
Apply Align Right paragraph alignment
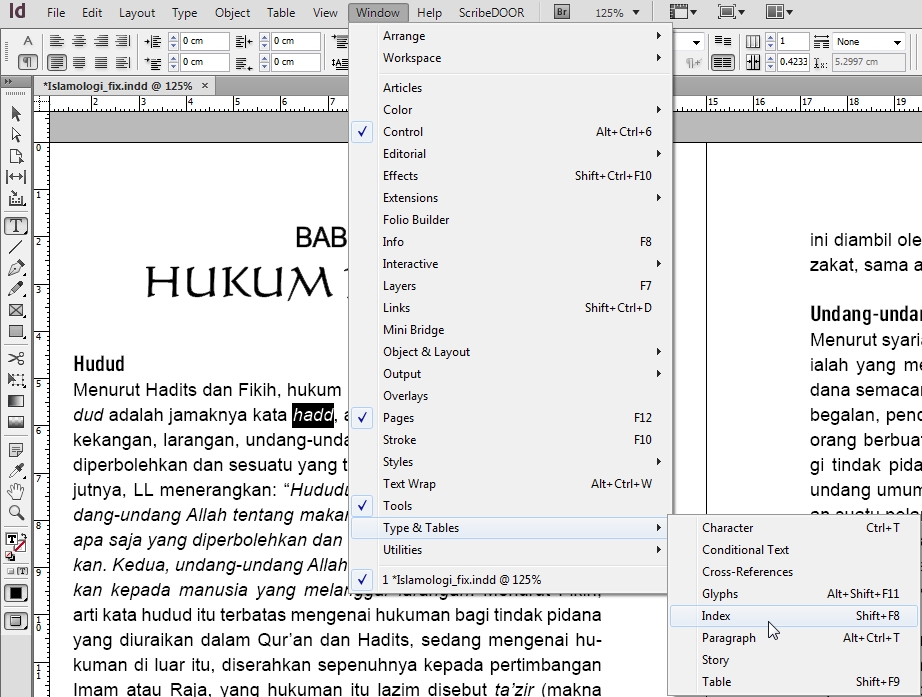tap(101, 41)
